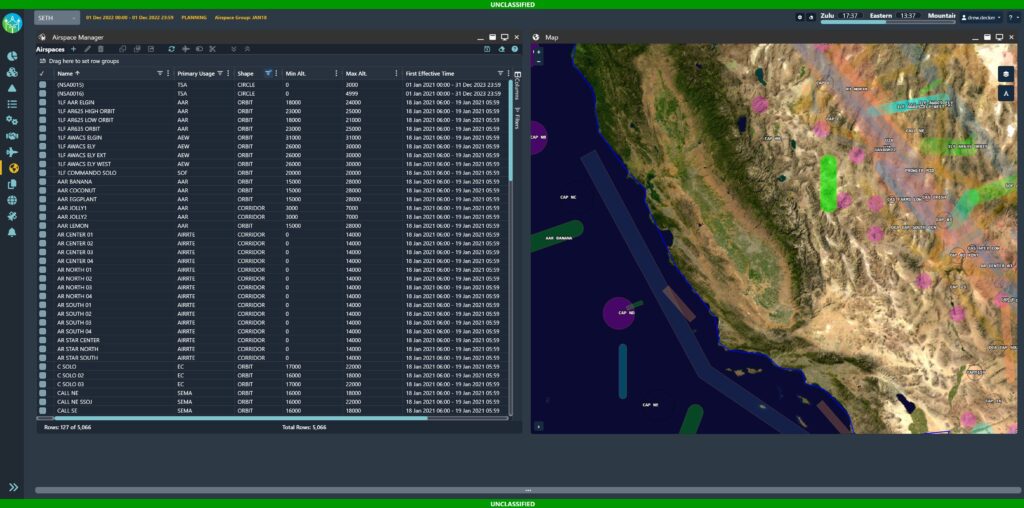Zoom out the map with minus button
Image resolution: width=1024 pixels, height=508 pixels.
click(x=539, y=61)
